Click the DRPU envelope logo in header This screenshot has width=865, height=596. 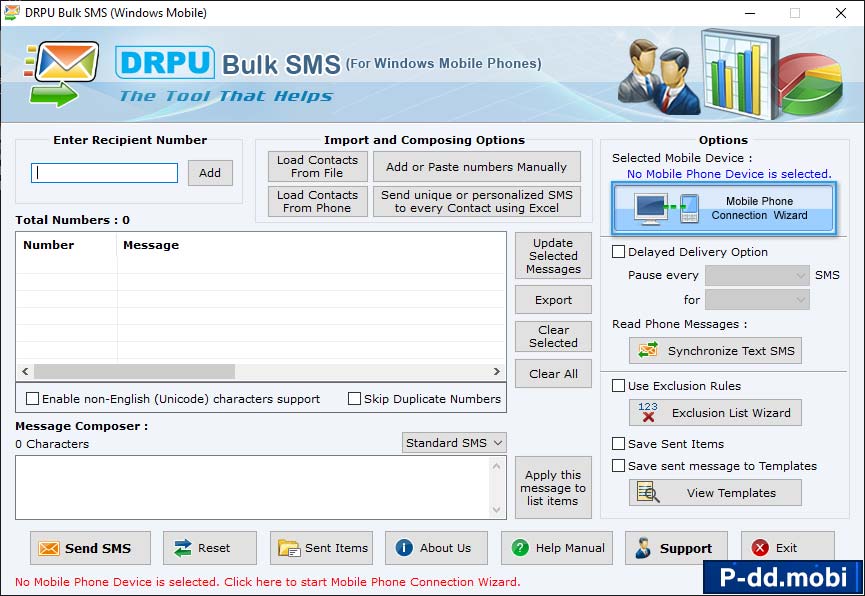pos(61,73)
